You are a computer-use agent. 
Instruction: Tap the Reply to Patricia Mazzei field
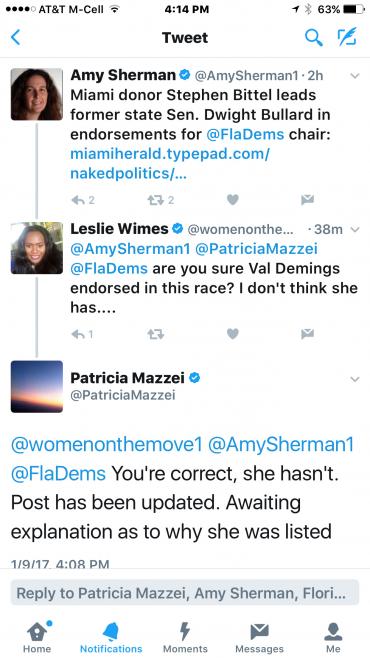[185, 593]
